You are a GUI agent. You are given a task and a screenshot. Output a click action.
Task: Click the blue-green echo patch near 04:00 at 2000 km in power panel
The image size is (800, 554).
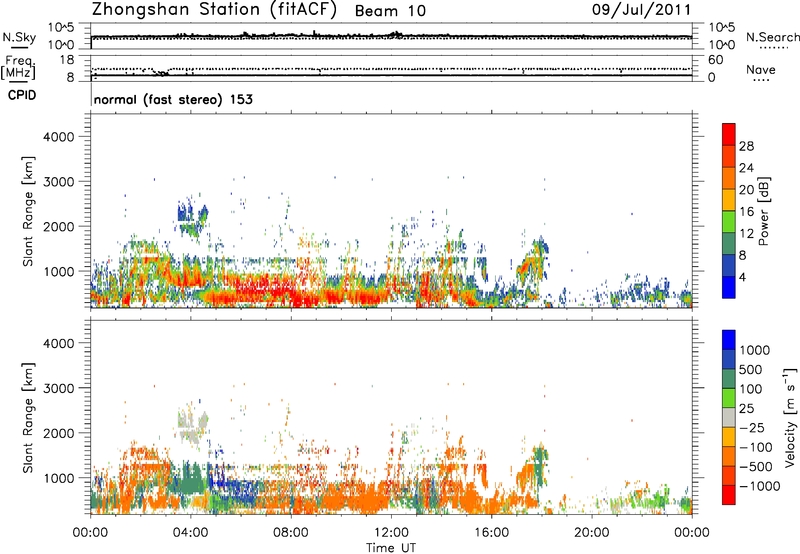pos(192,217)
